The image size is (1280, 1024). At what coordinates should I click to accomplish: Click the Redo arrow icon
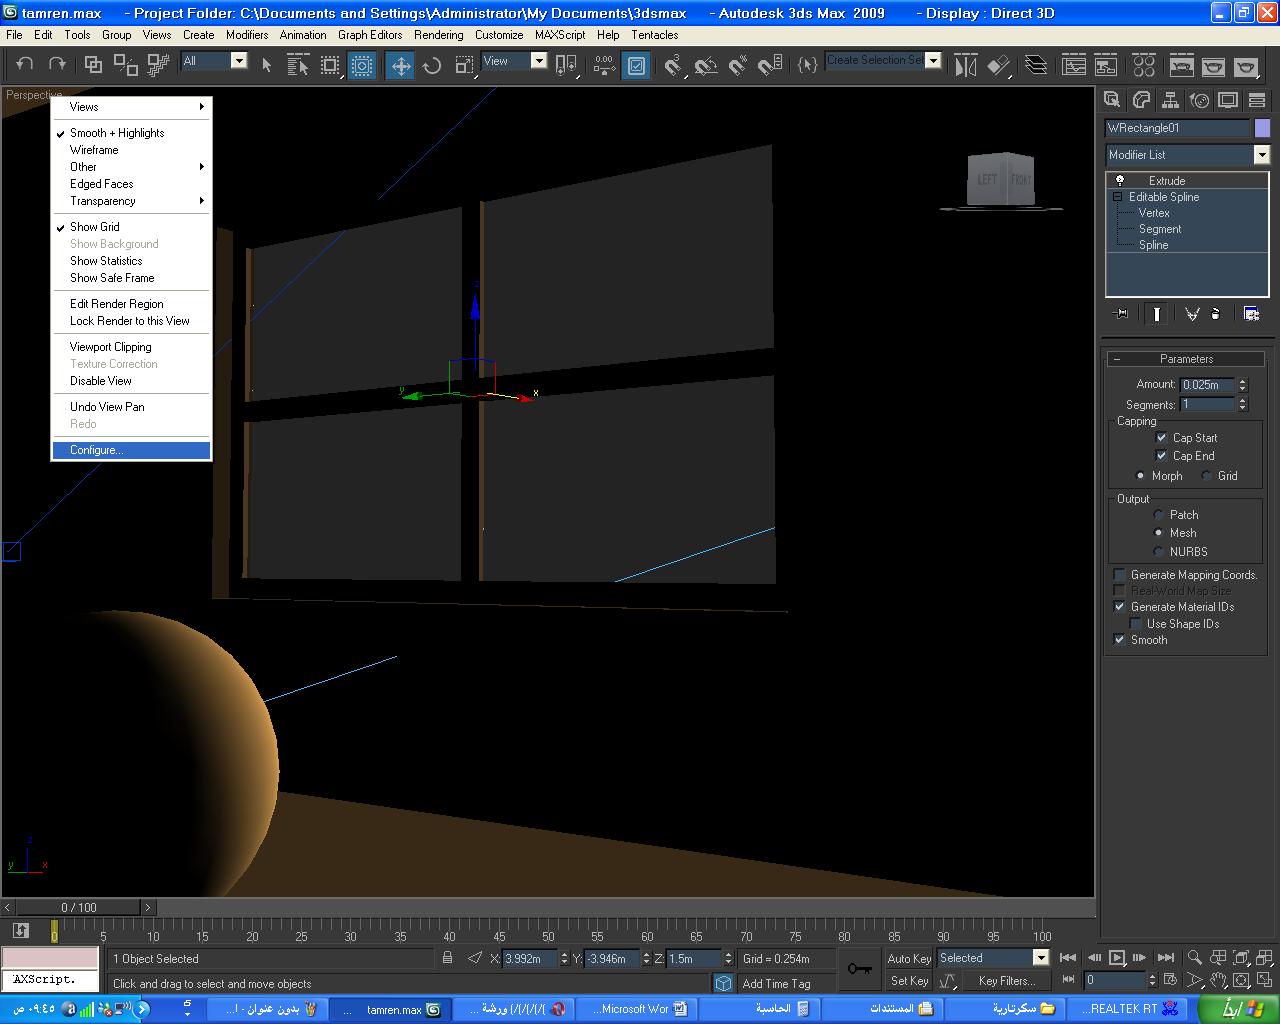[x=58, y=65]
